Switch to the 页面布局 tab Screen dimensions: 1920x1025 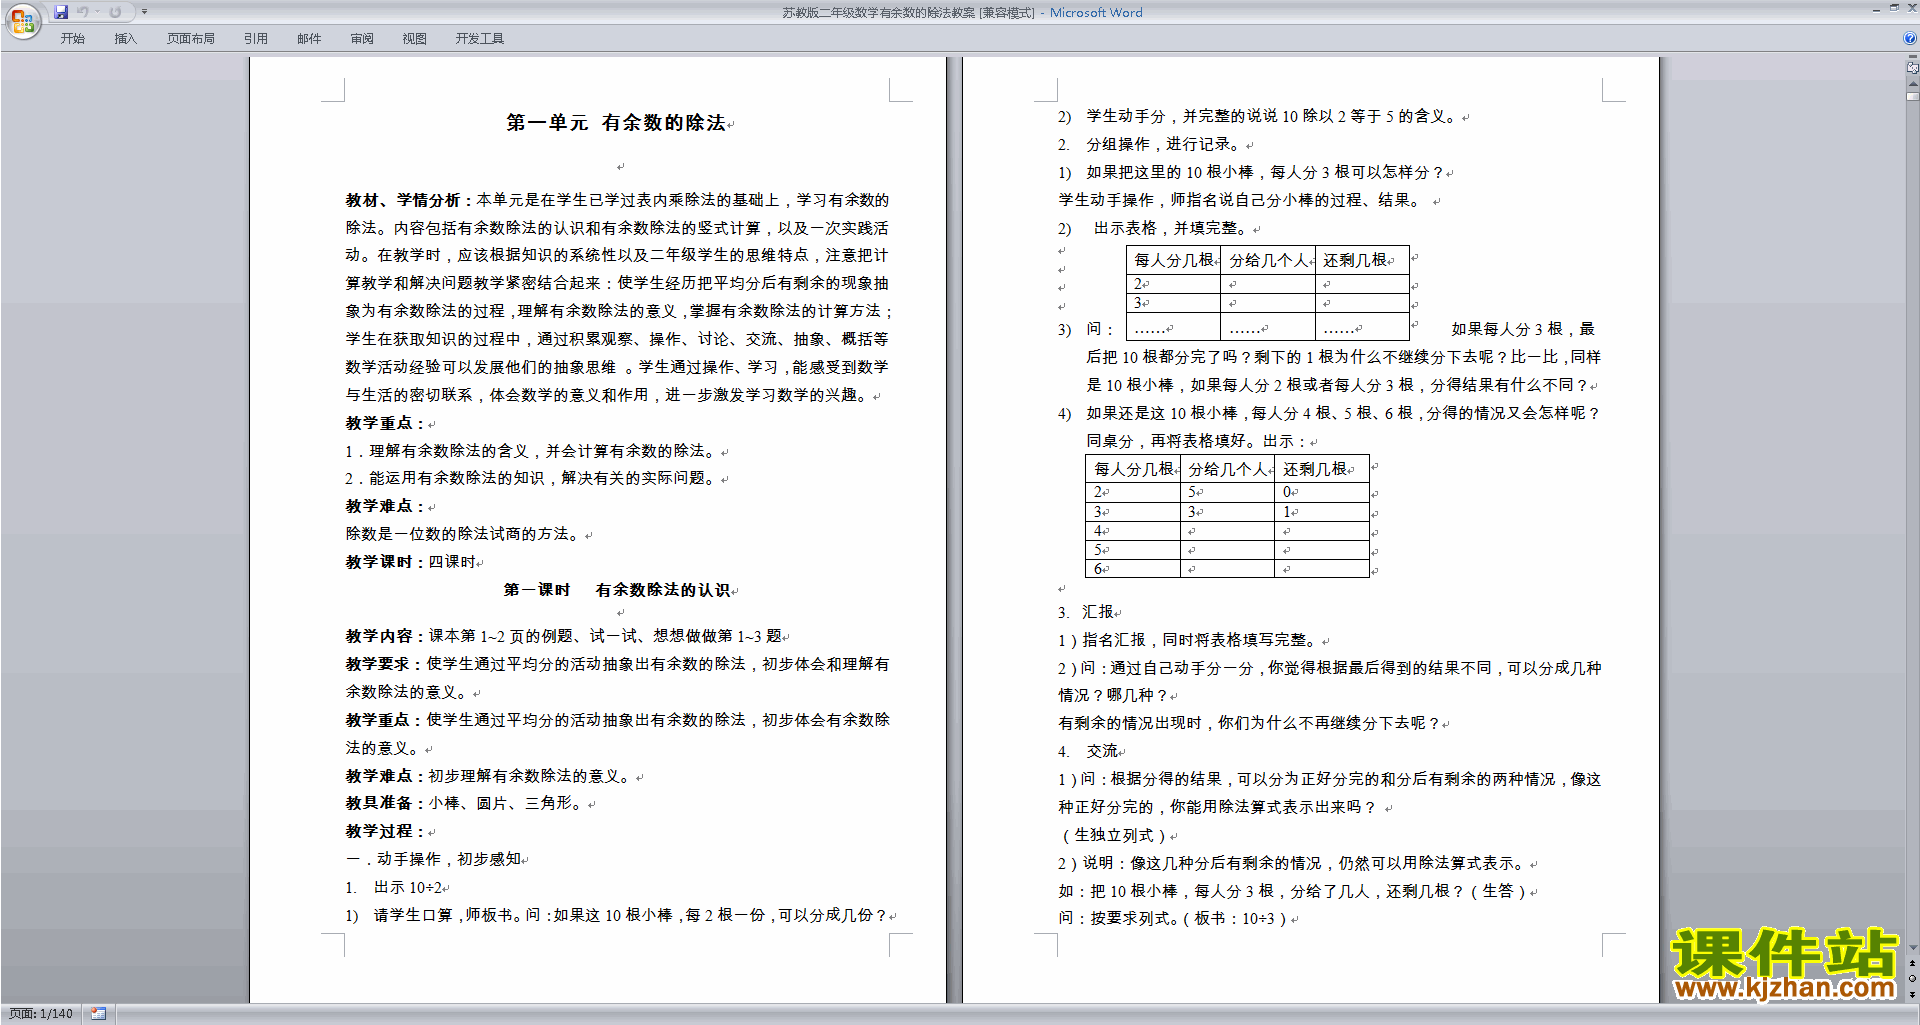(190, 39)
